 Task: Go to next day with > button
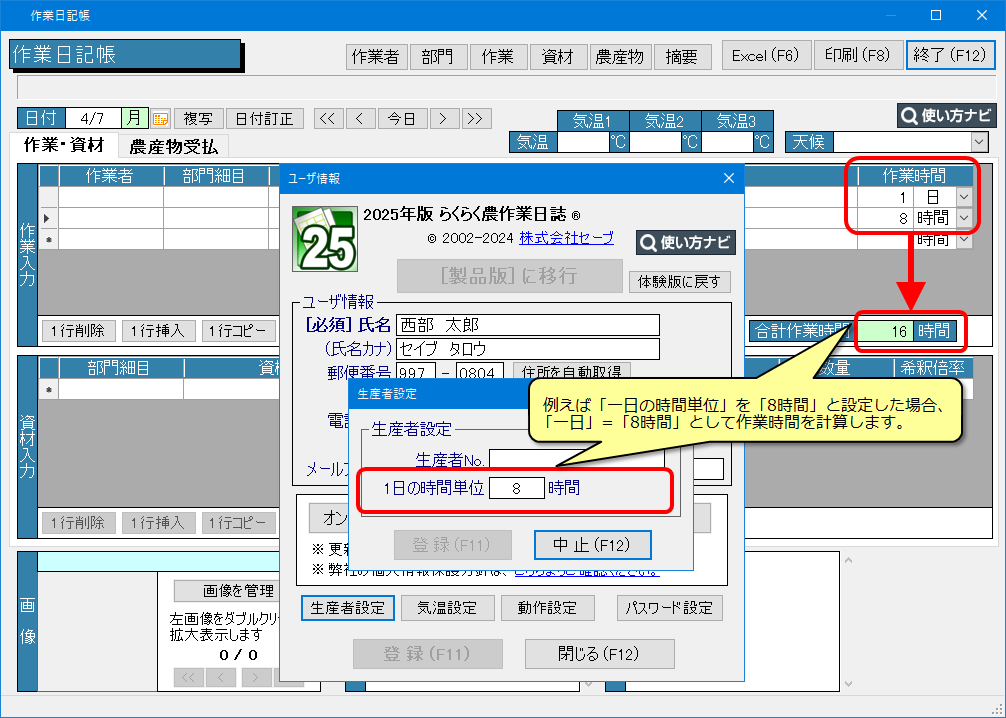tap(443, 118)
